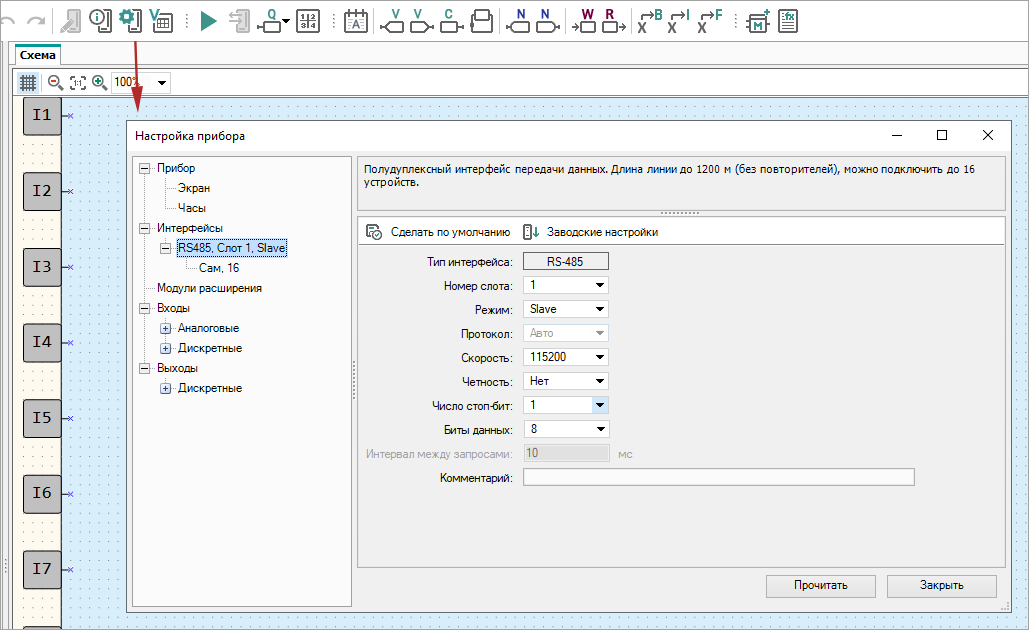Image resolution: width=1029 pixels, height=630 pixels.
Task: Collapse the Интерфейсы tree node
Action: click(x=145, y=228)
